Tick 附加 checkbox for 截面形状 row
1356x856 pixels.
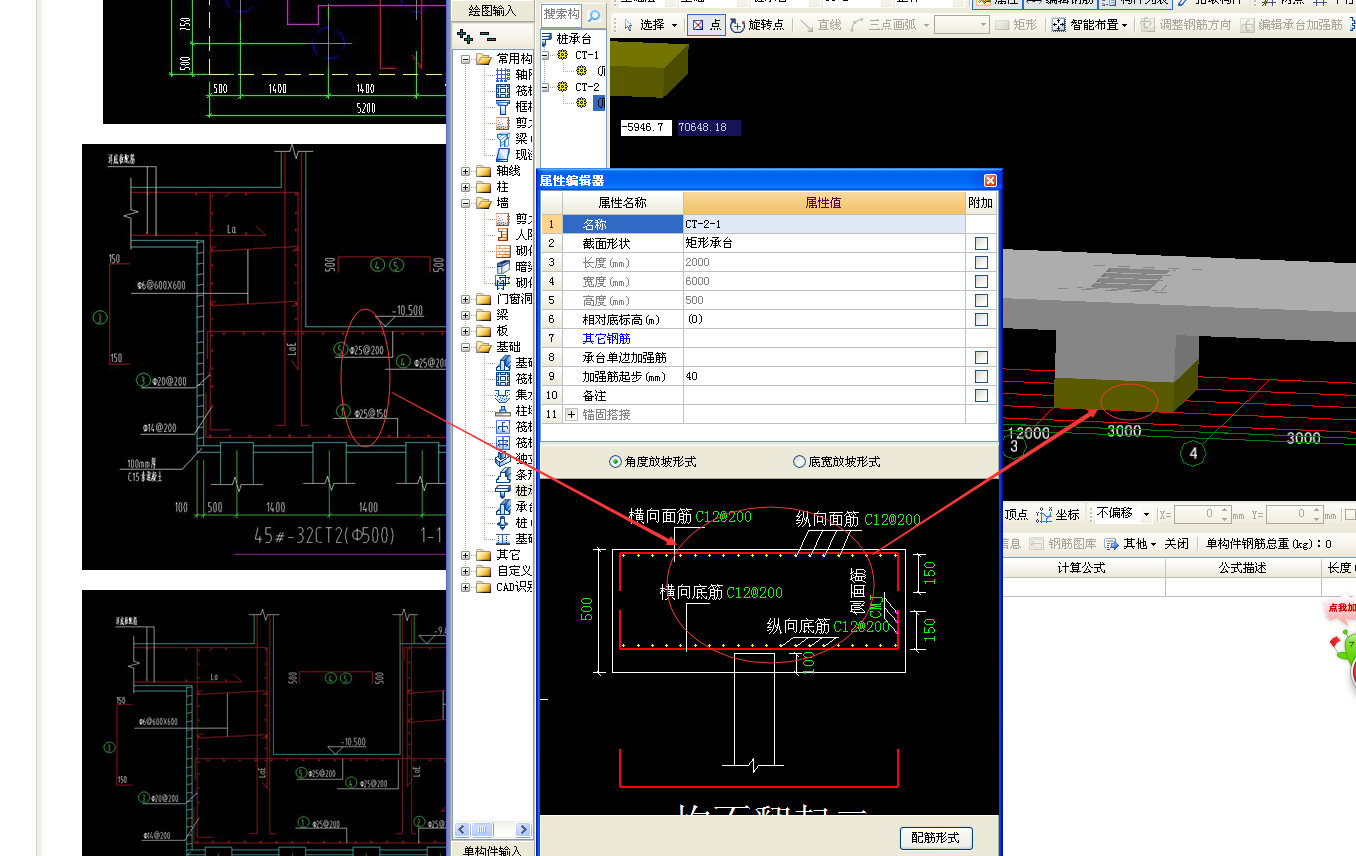point(981,243)
